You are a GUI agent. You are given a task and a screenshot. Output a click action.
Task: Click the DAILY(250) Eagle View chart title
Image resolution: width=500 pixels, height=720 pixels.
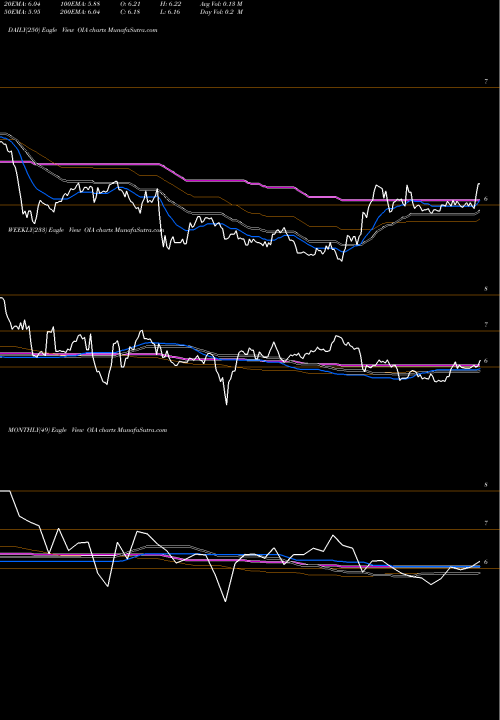(x=83, y=30)
